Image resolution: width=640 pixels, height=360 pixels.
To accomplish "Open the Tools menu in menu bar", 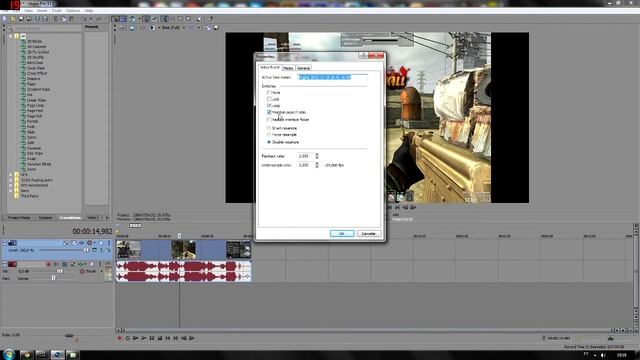I will [56, 11].
